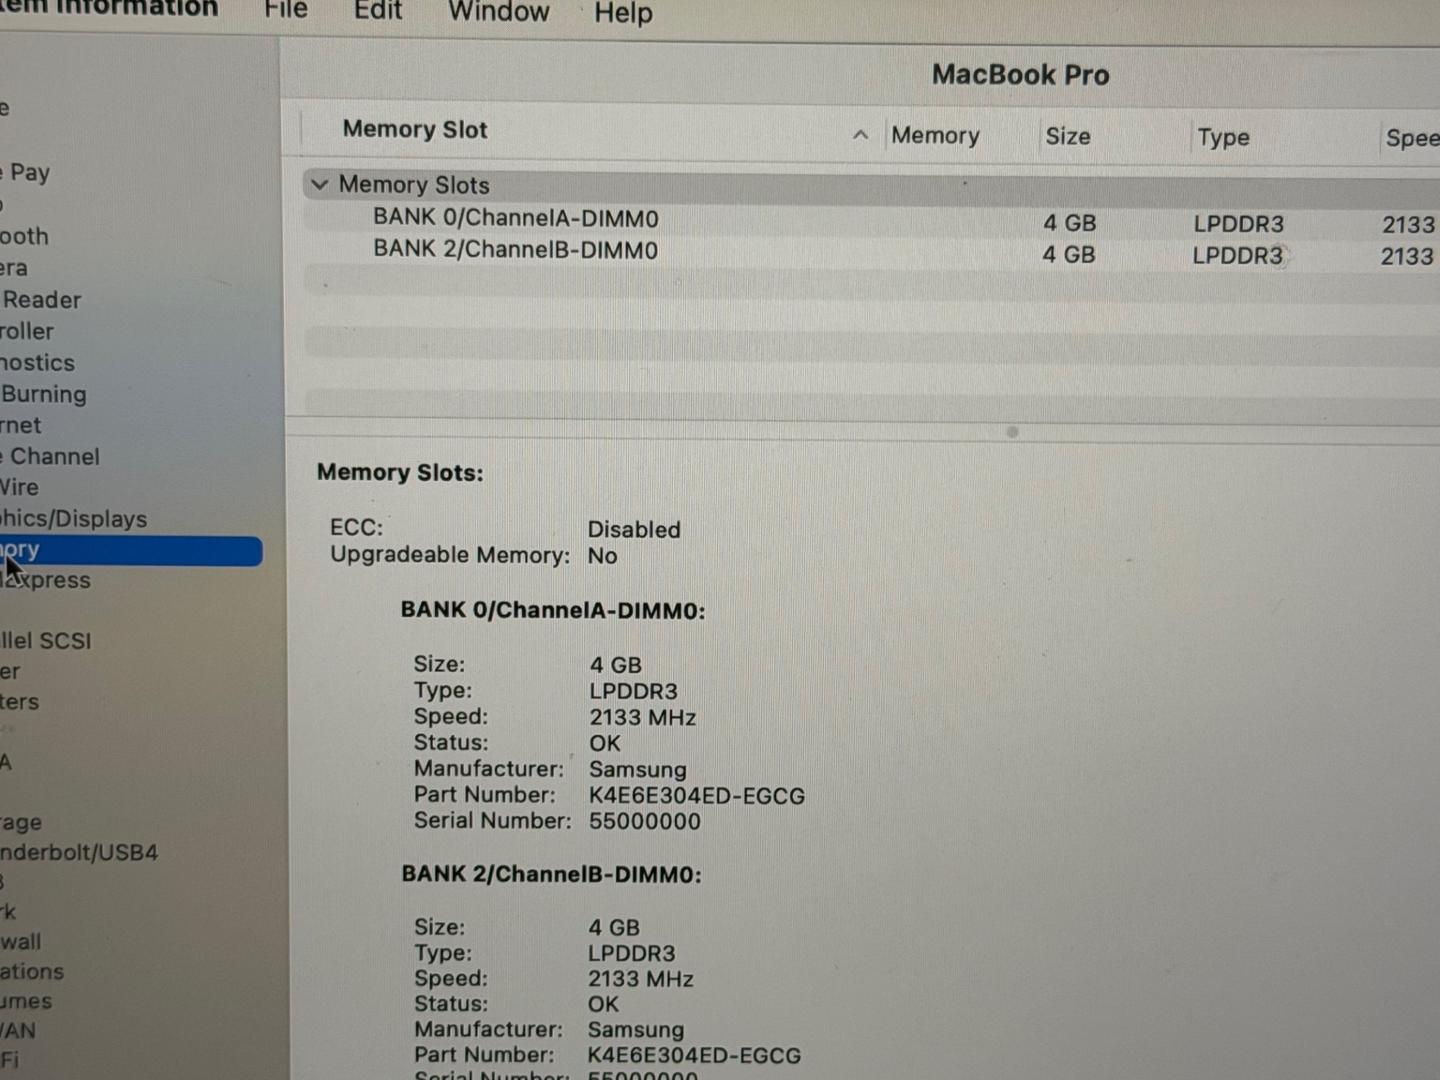
Task: Select Fibre Channel in the sidebar
Action: pyautogui.click(x=50, y=456)
